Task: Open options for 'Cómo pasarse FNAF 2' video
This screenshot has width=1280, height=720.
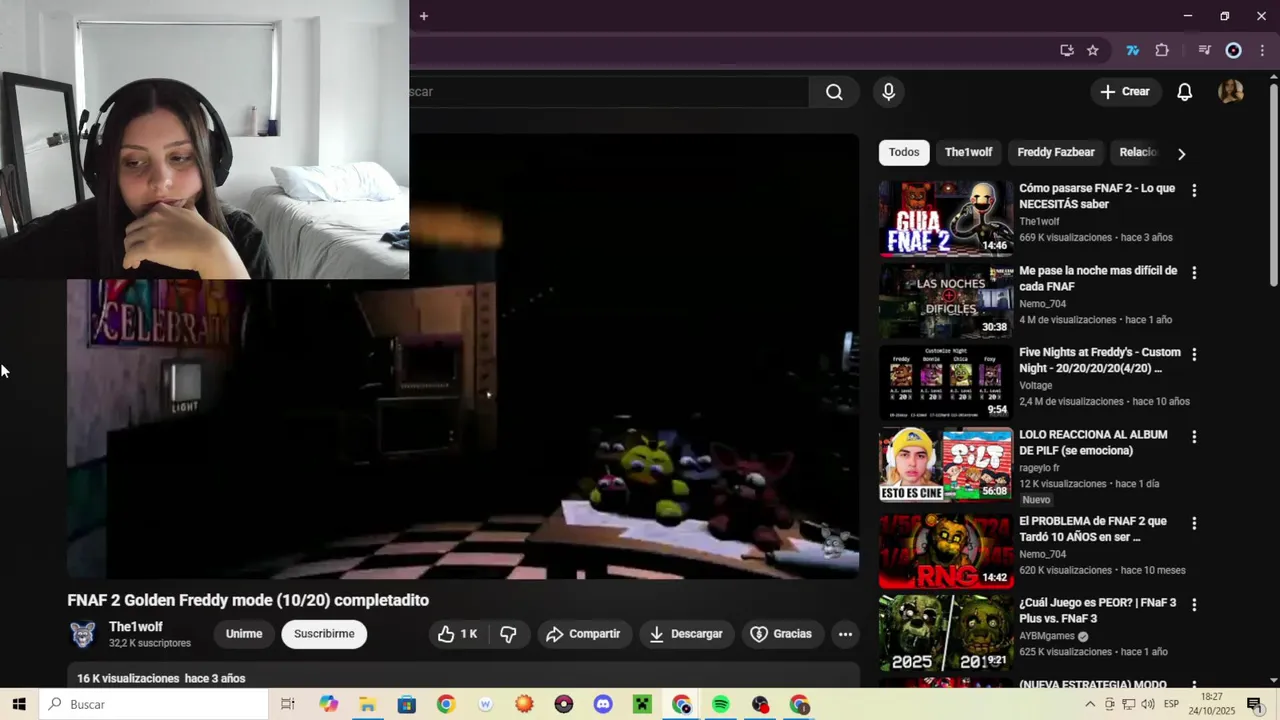Action: click(1193, 190)
